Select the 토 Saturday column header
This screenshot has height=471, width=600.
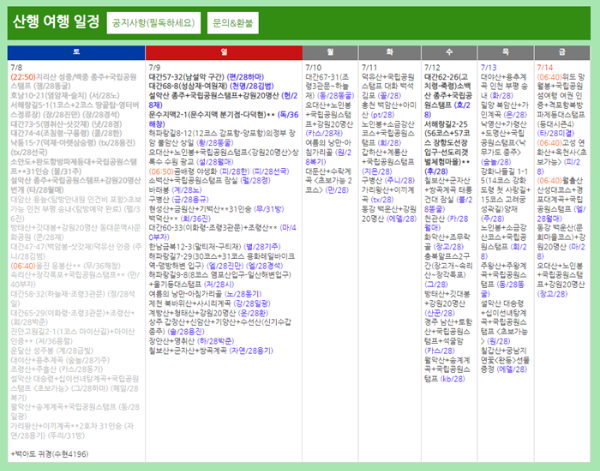pos(77,52)
